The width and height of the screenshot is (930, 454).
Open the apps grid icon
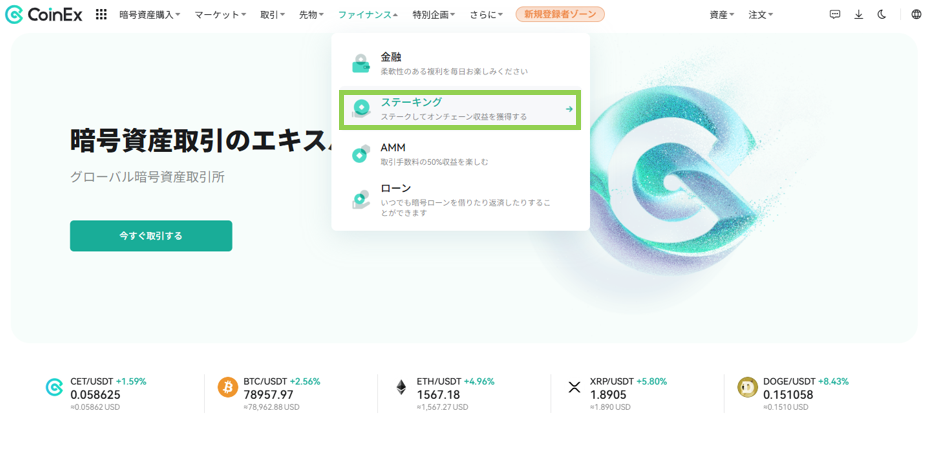coord(101,15)
